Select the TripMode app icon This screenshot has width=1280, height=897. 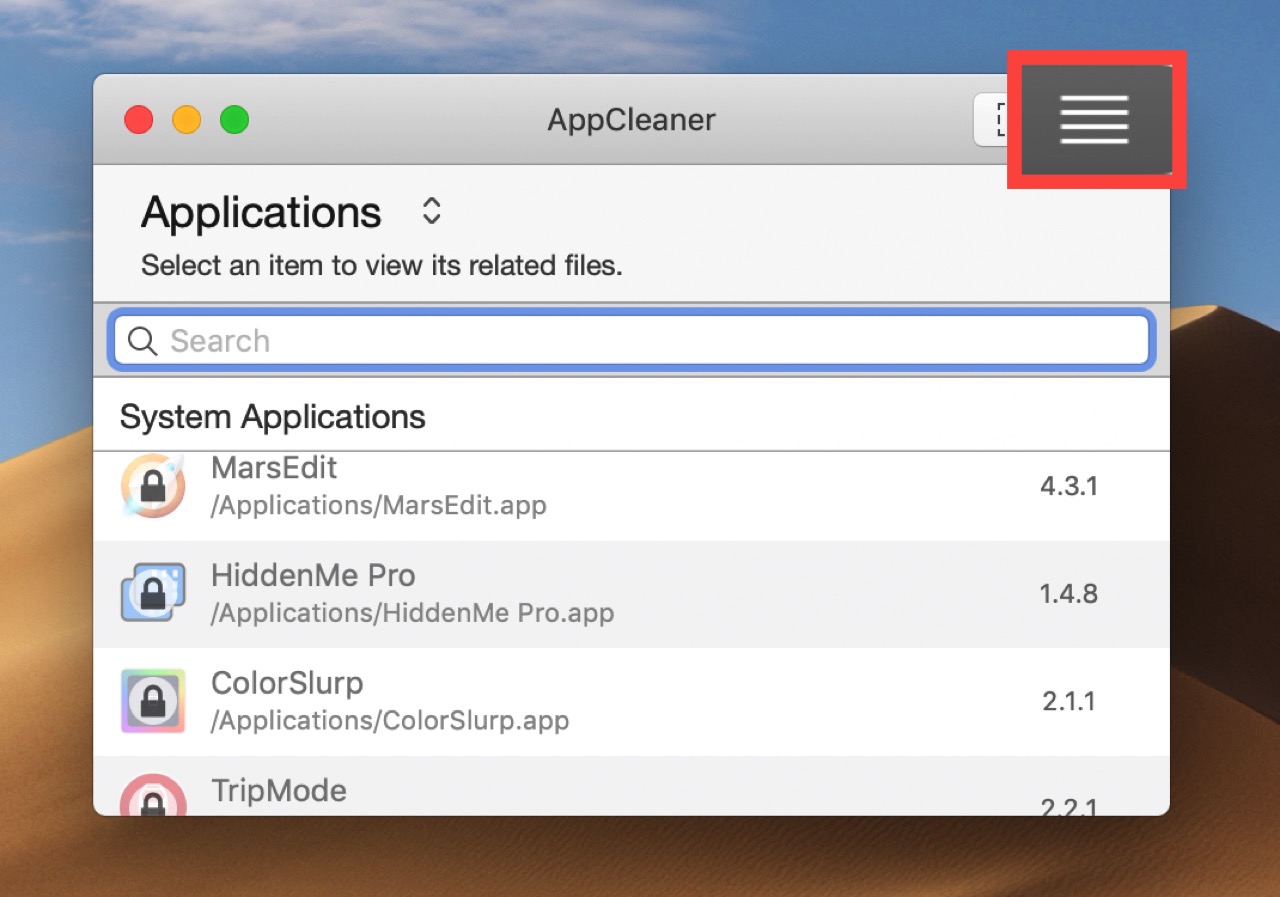coord(153,795)
